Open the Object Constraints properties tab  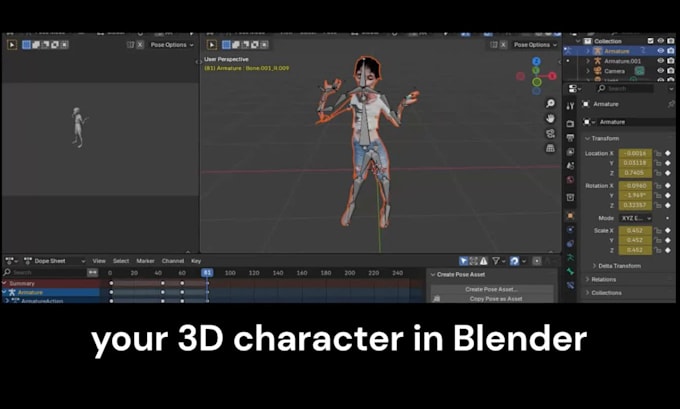570,243
